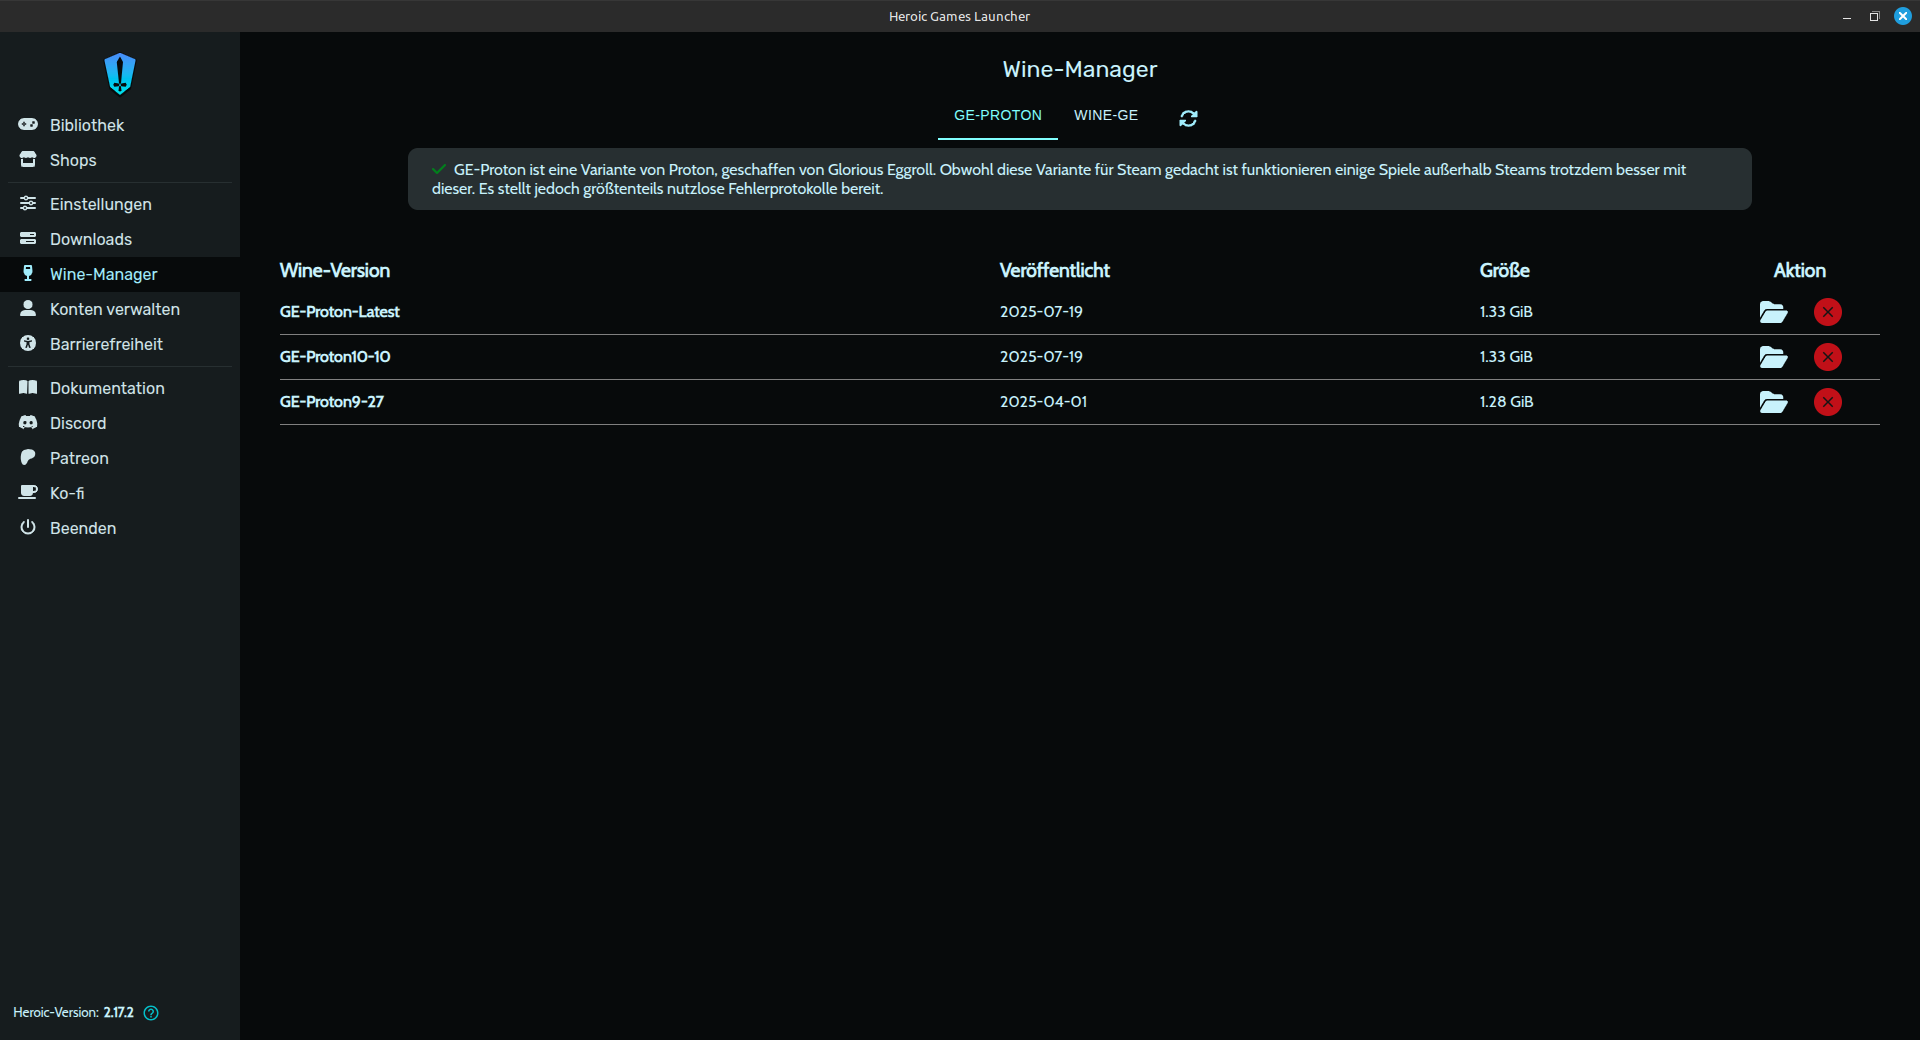Click the 1.28 GiB size value
Image resolution: width=1920 pixels, height=1040 pixels.
click(x=1506, y=402)
